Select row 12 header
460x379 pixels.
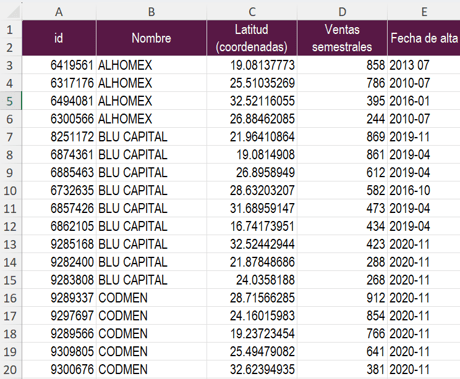11,226
